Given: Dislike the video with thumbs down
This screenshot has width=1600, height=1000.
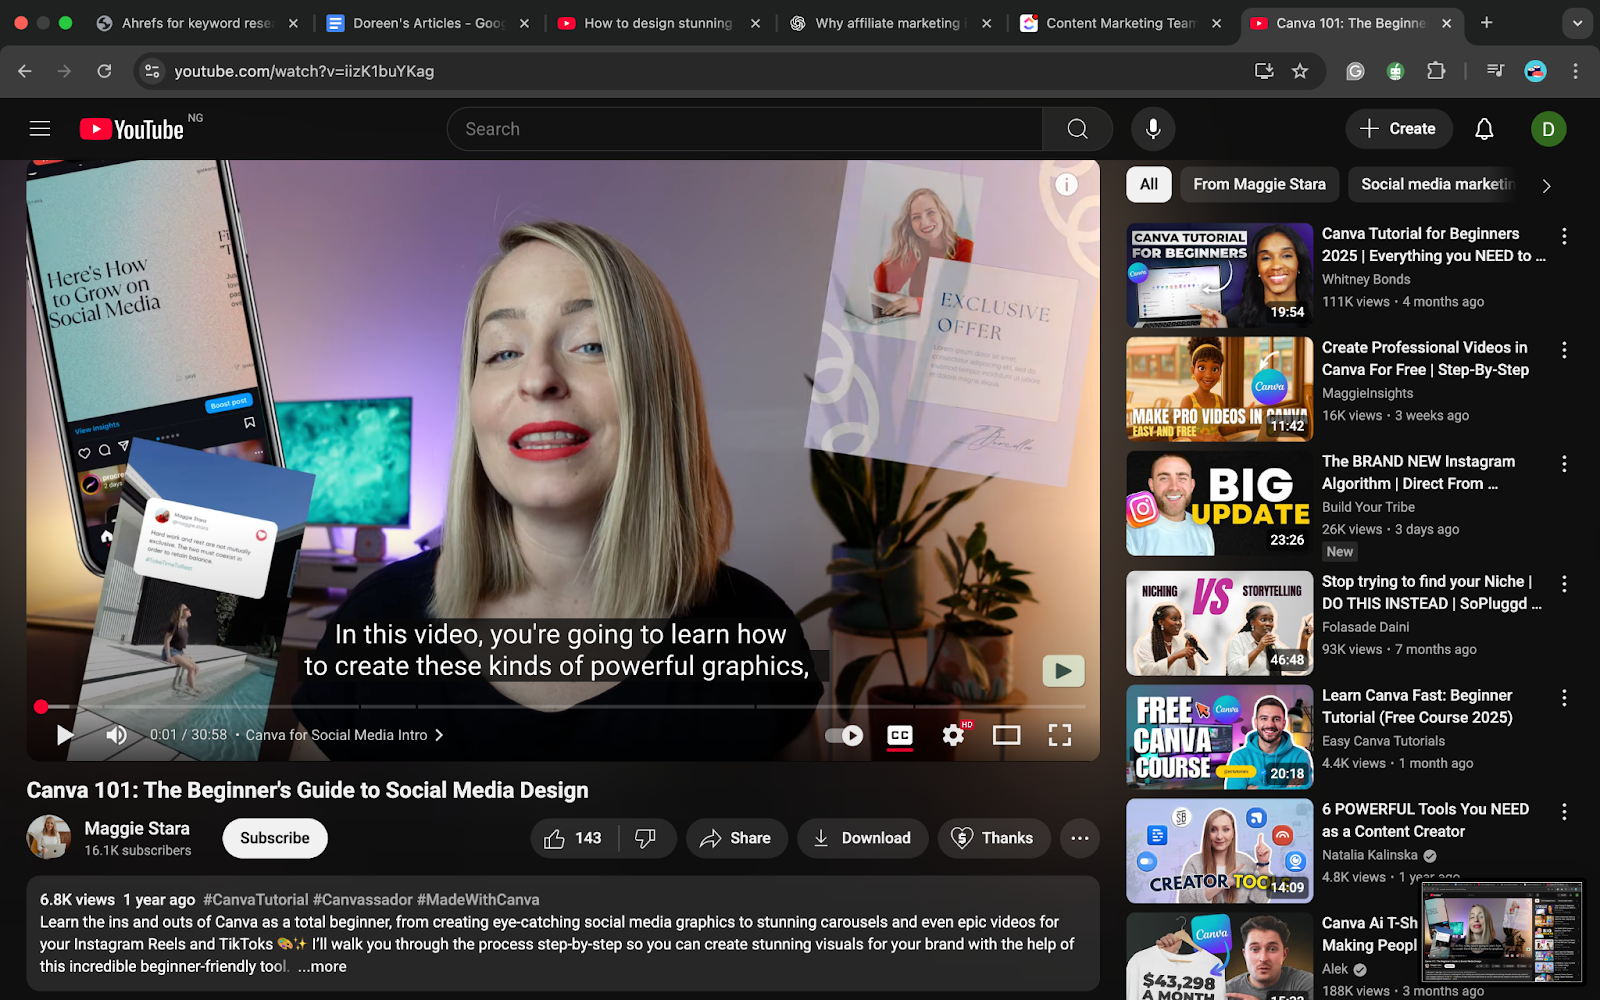Looking at the screenshot, I should (x=646, y=838).
